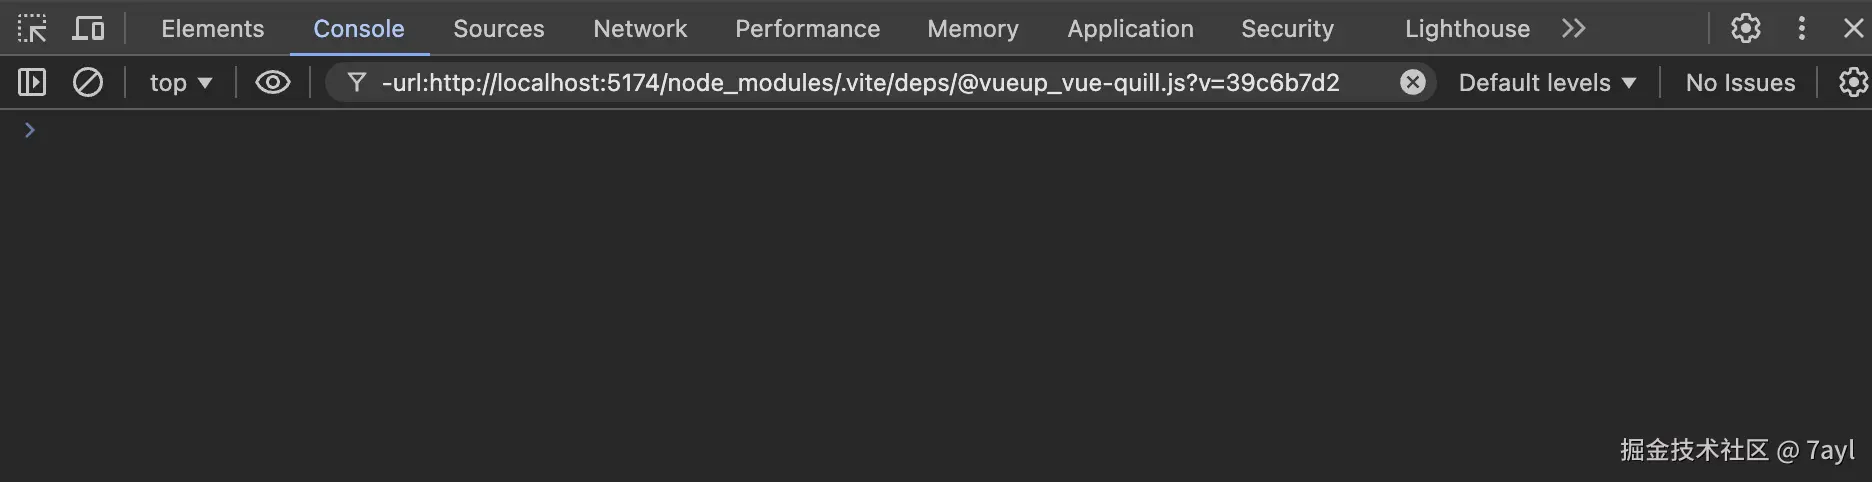Click the No Issues button
This screenshot has height=482, width=1872.
1740,82
